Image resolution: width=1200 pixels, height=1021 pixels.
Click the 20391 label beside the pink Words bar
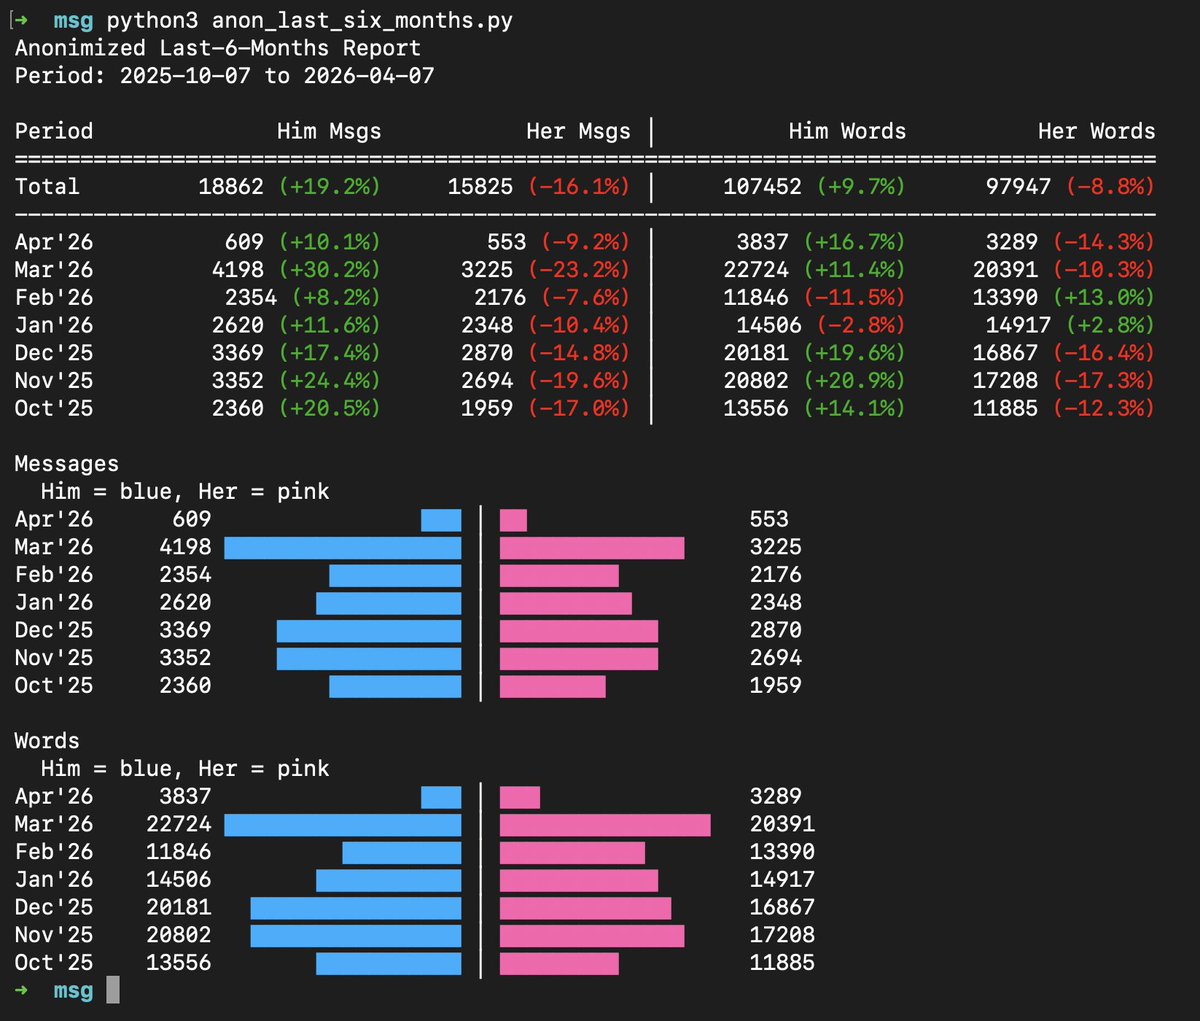(x=782, y=824)
